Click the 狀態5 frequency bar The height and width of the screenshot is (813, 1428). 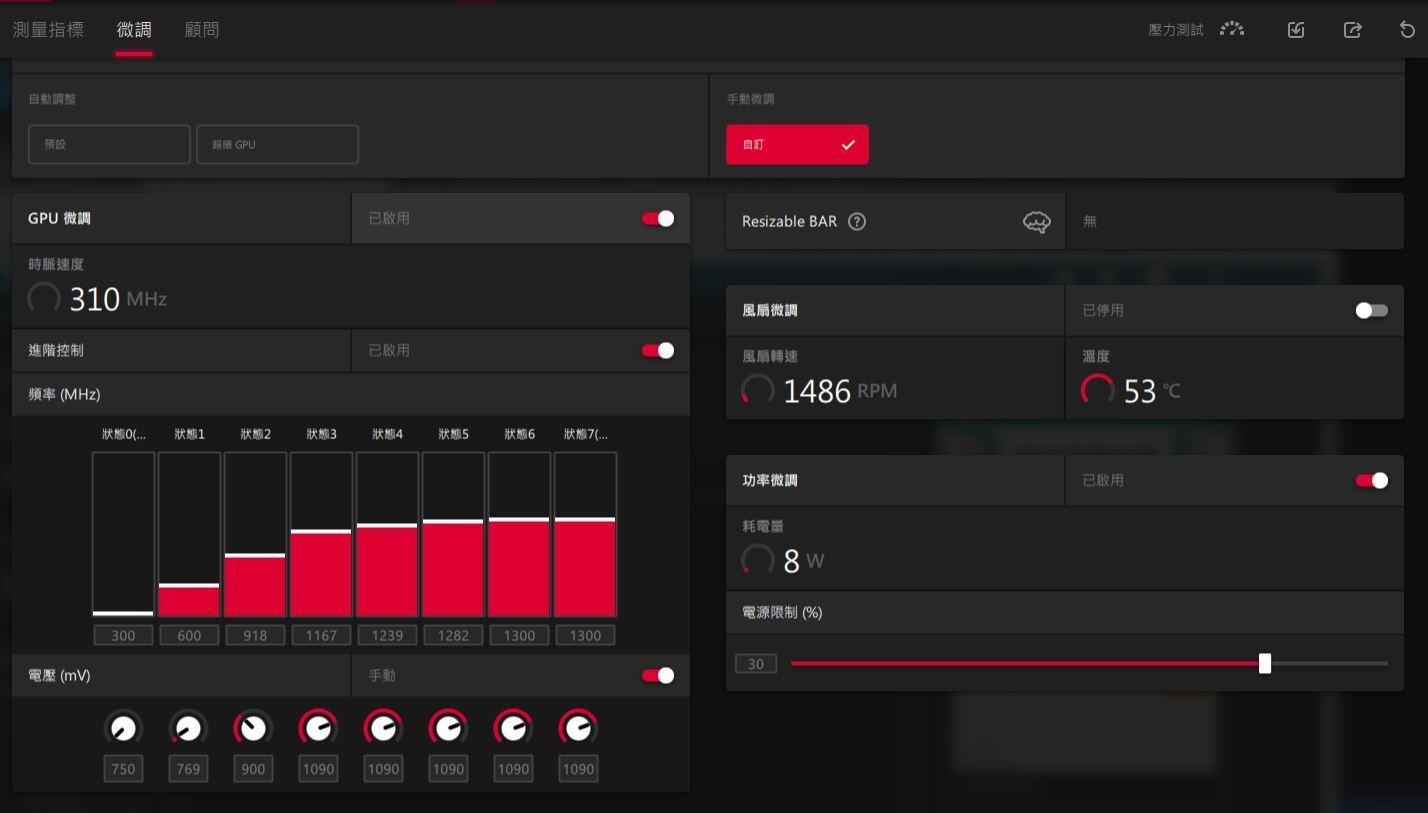click(453, 535)
